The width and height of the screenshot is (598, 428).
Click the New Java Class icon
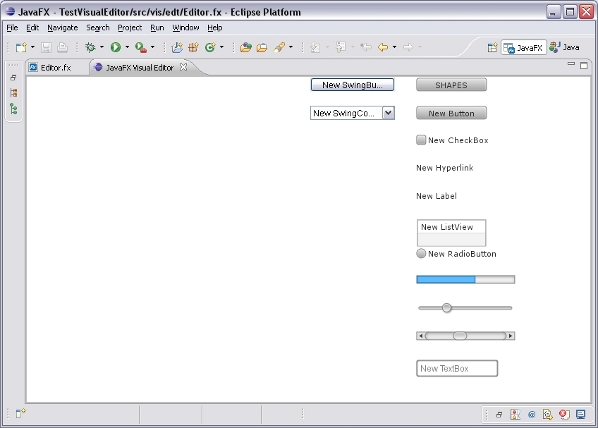pyautogui.click(x=210, y=47)
